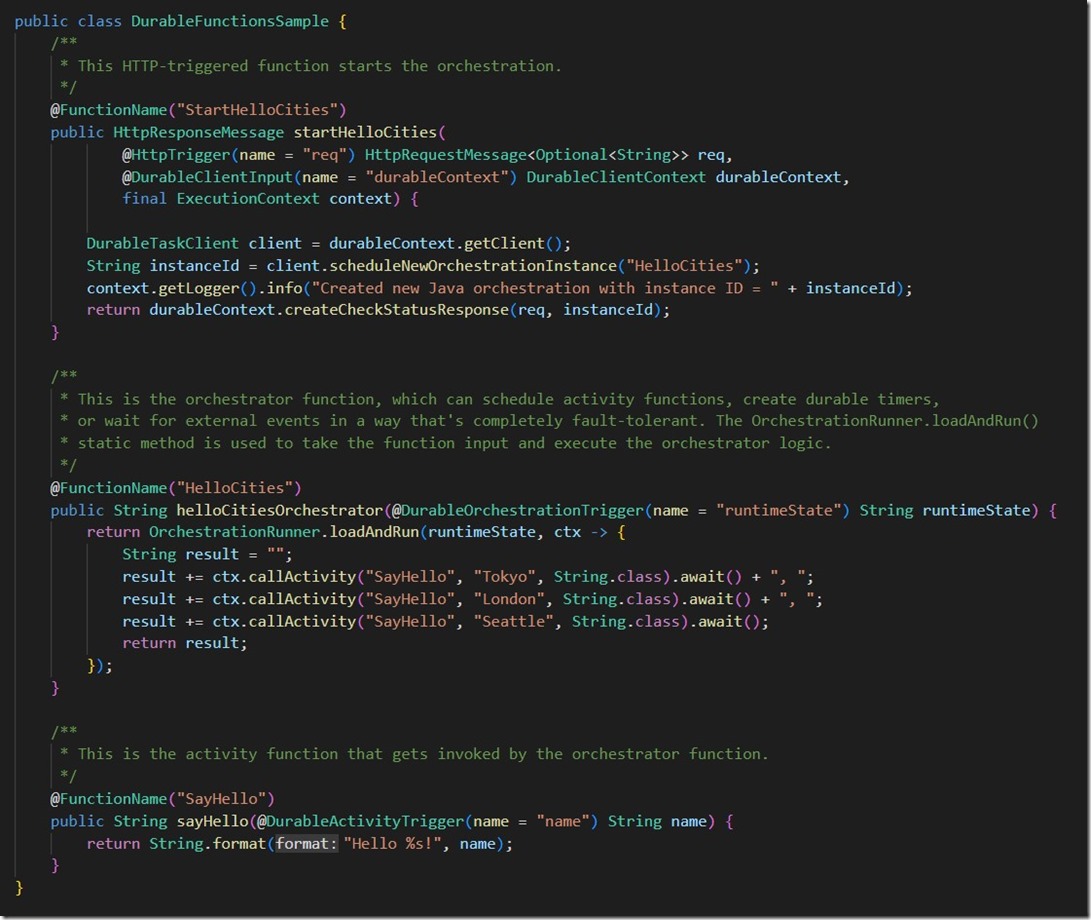Click the @FunctionName("SayHello") annotation
The width and height of the screenshot is (1091, 920).
pyautogui.click(x=162, y=799)
